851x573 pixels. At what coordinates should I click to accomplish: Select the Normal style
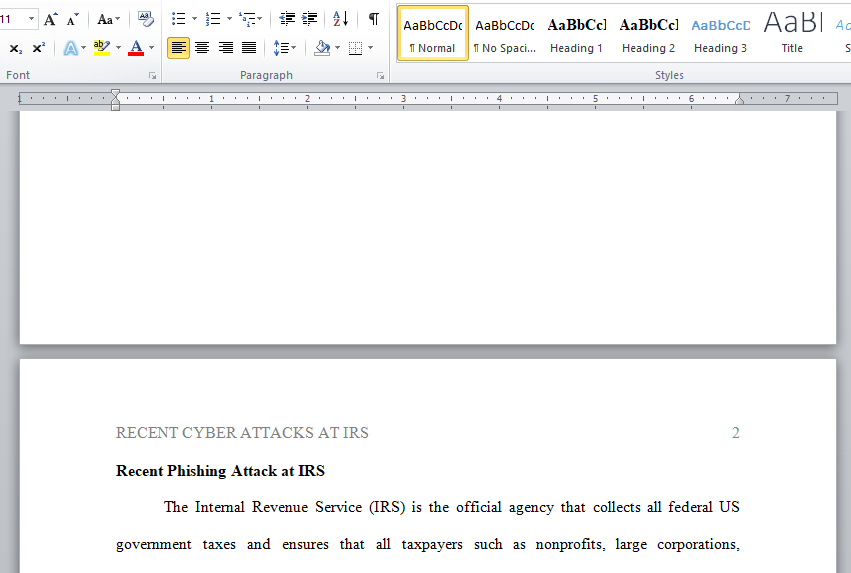coord(433,33)
